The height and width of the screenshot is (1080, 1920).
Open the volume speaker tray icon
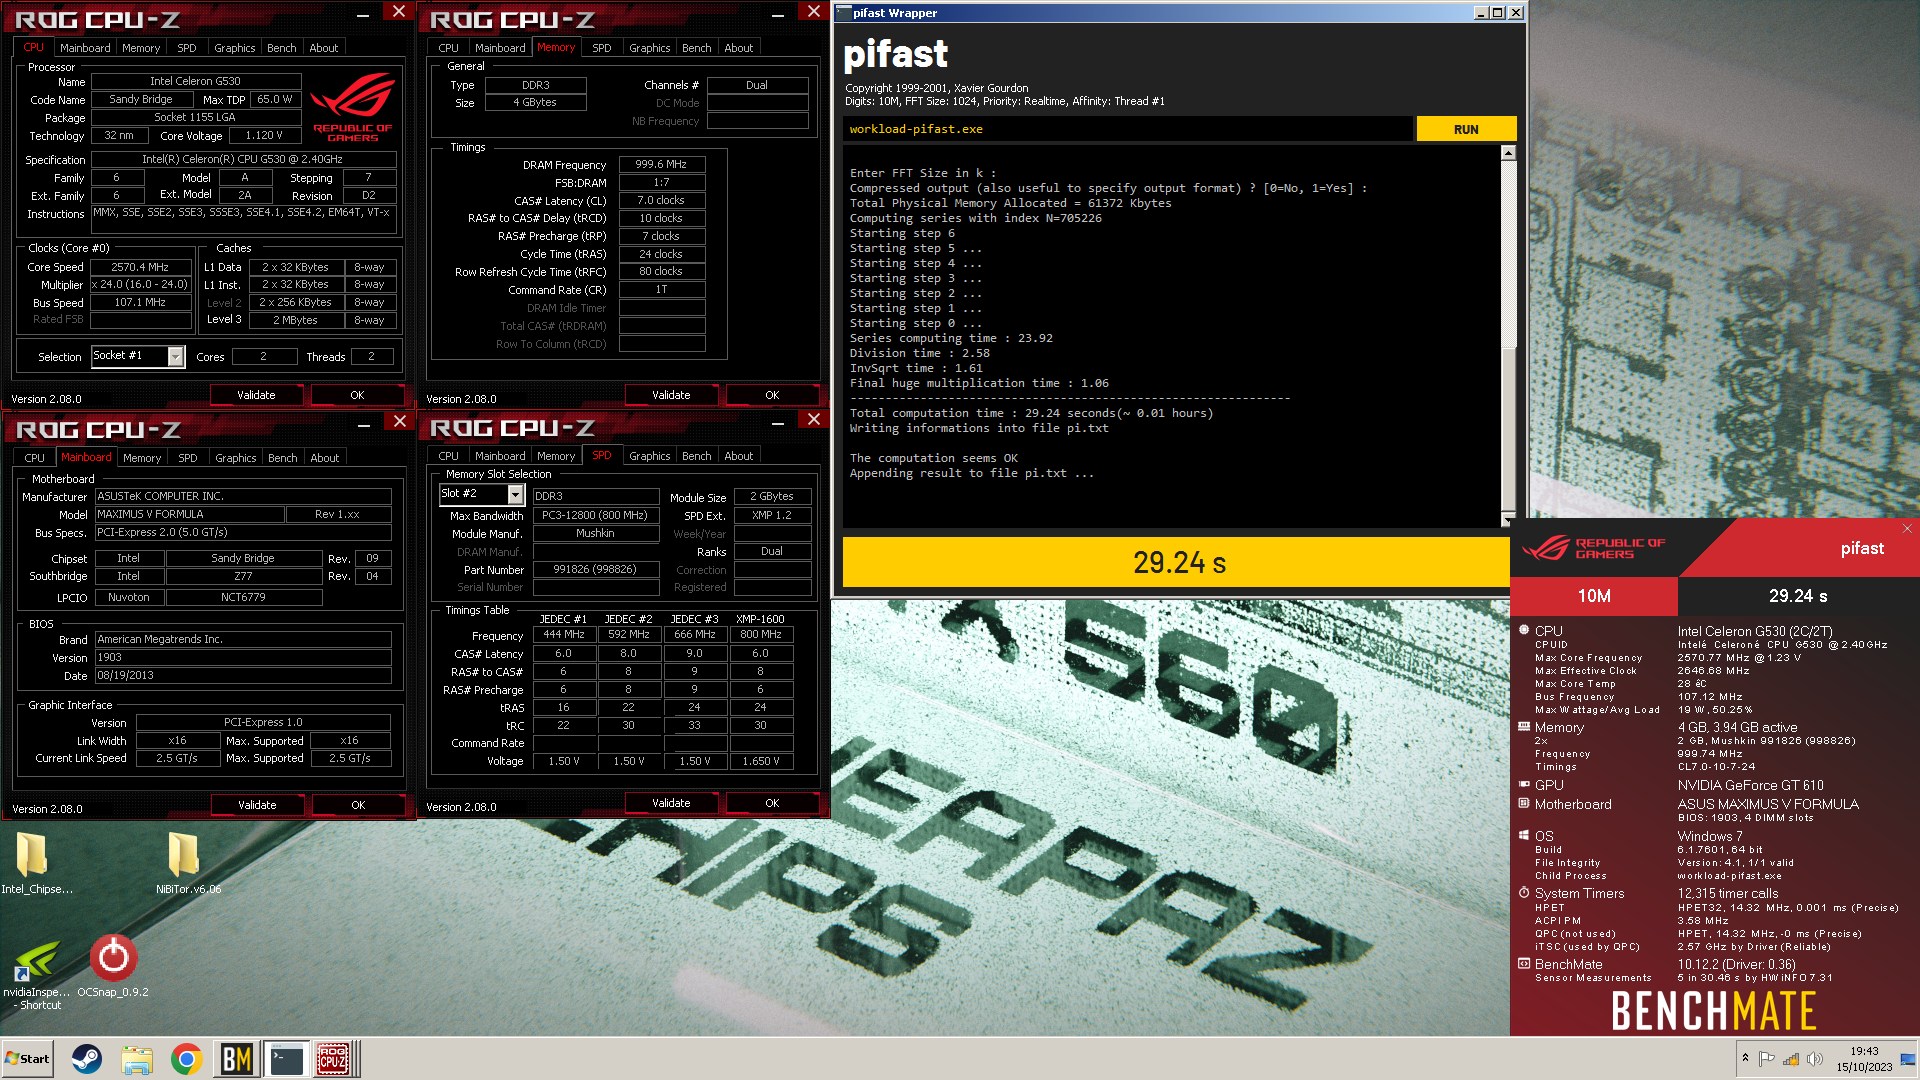(1815, 1059)
